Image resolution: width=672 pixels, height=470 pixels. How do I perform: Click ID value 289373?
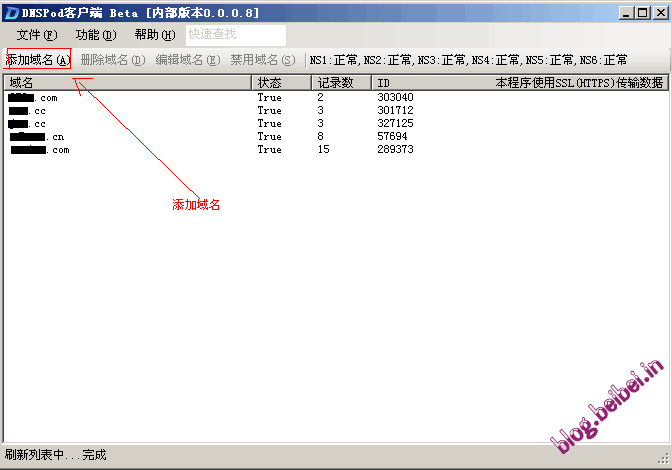(x=395, y=149)
